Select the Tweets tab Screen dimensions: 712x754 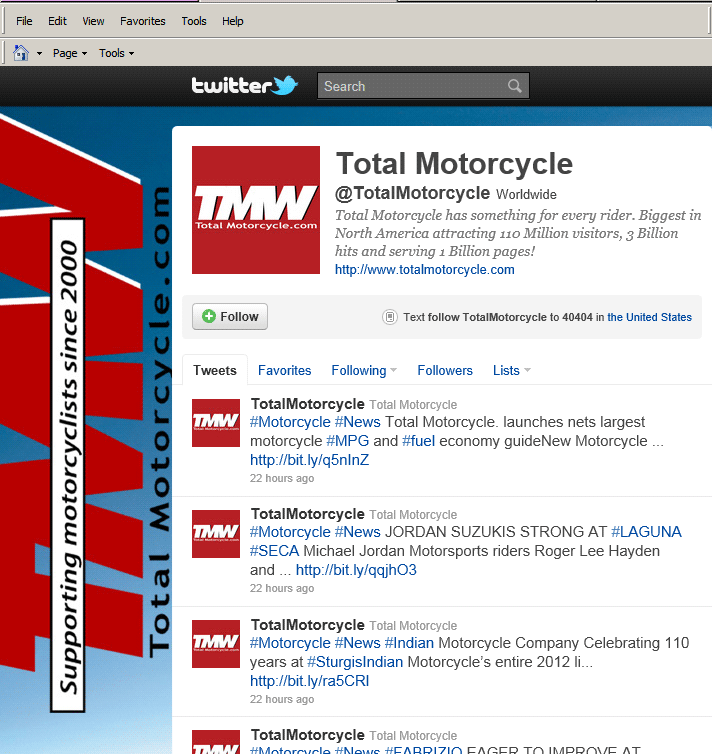[215, 370]
